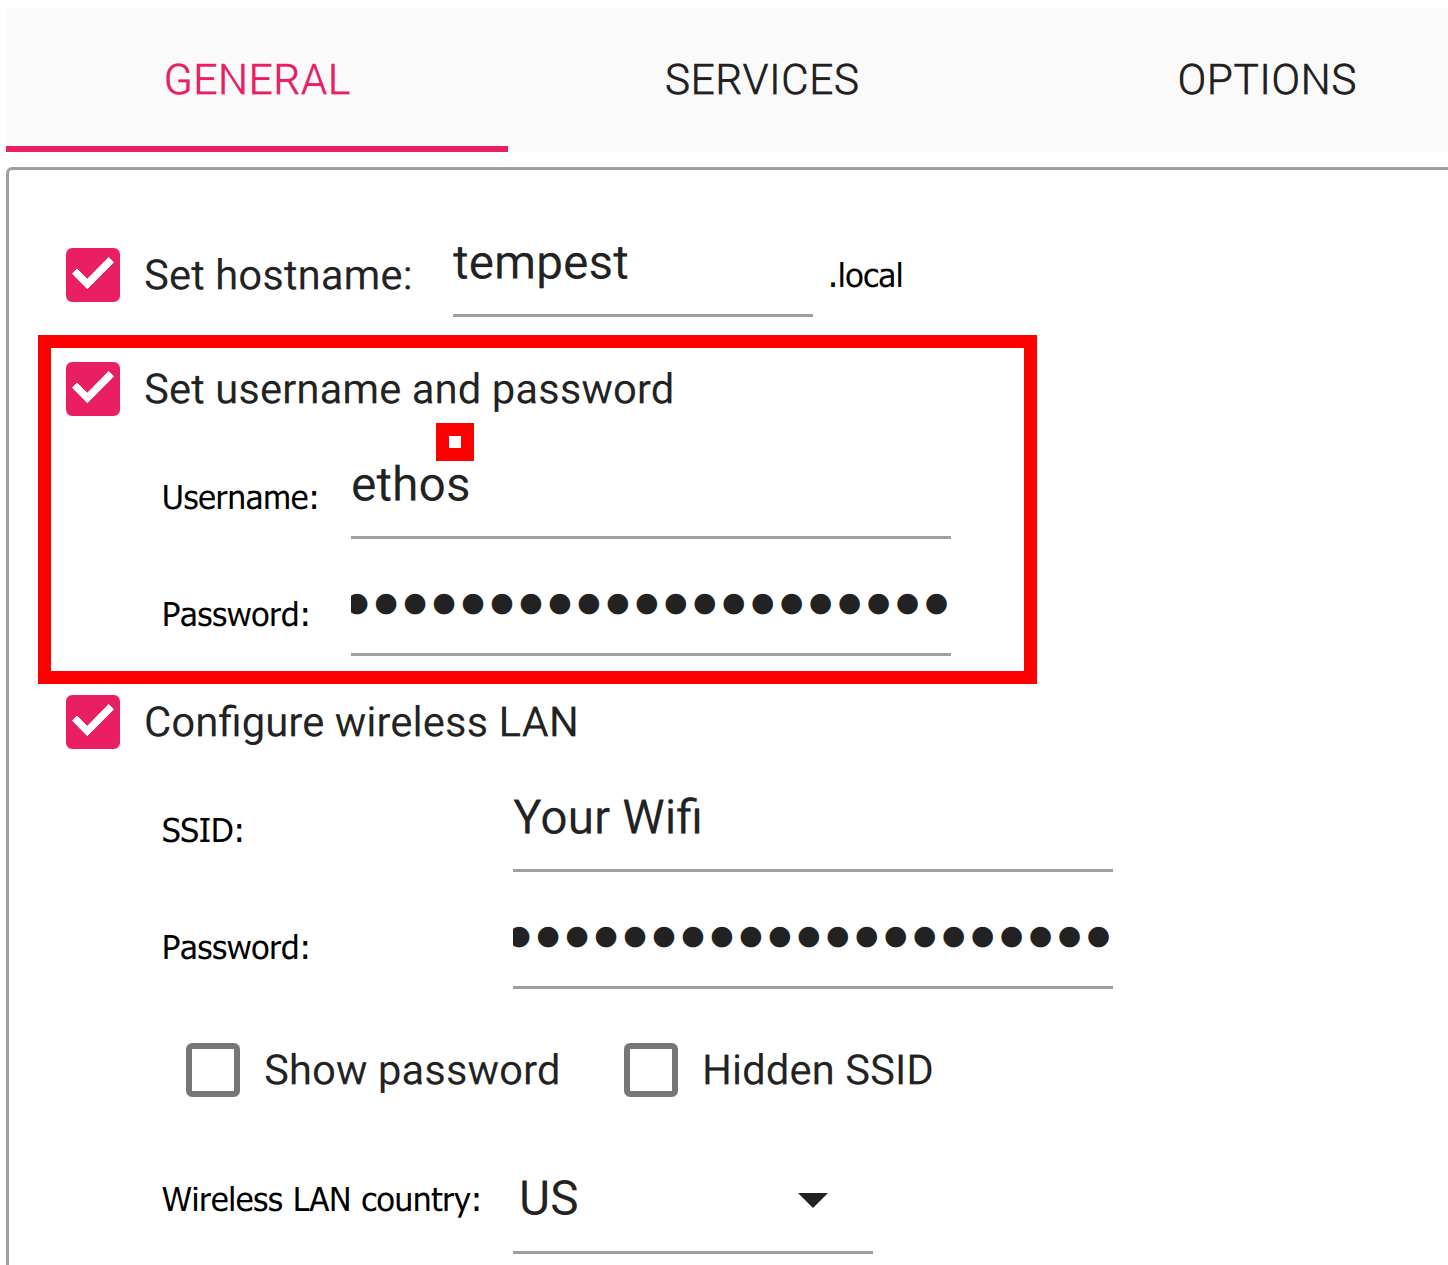Open the SERVICES tab
The image size is (1448, 1265).
click(761, 80)
